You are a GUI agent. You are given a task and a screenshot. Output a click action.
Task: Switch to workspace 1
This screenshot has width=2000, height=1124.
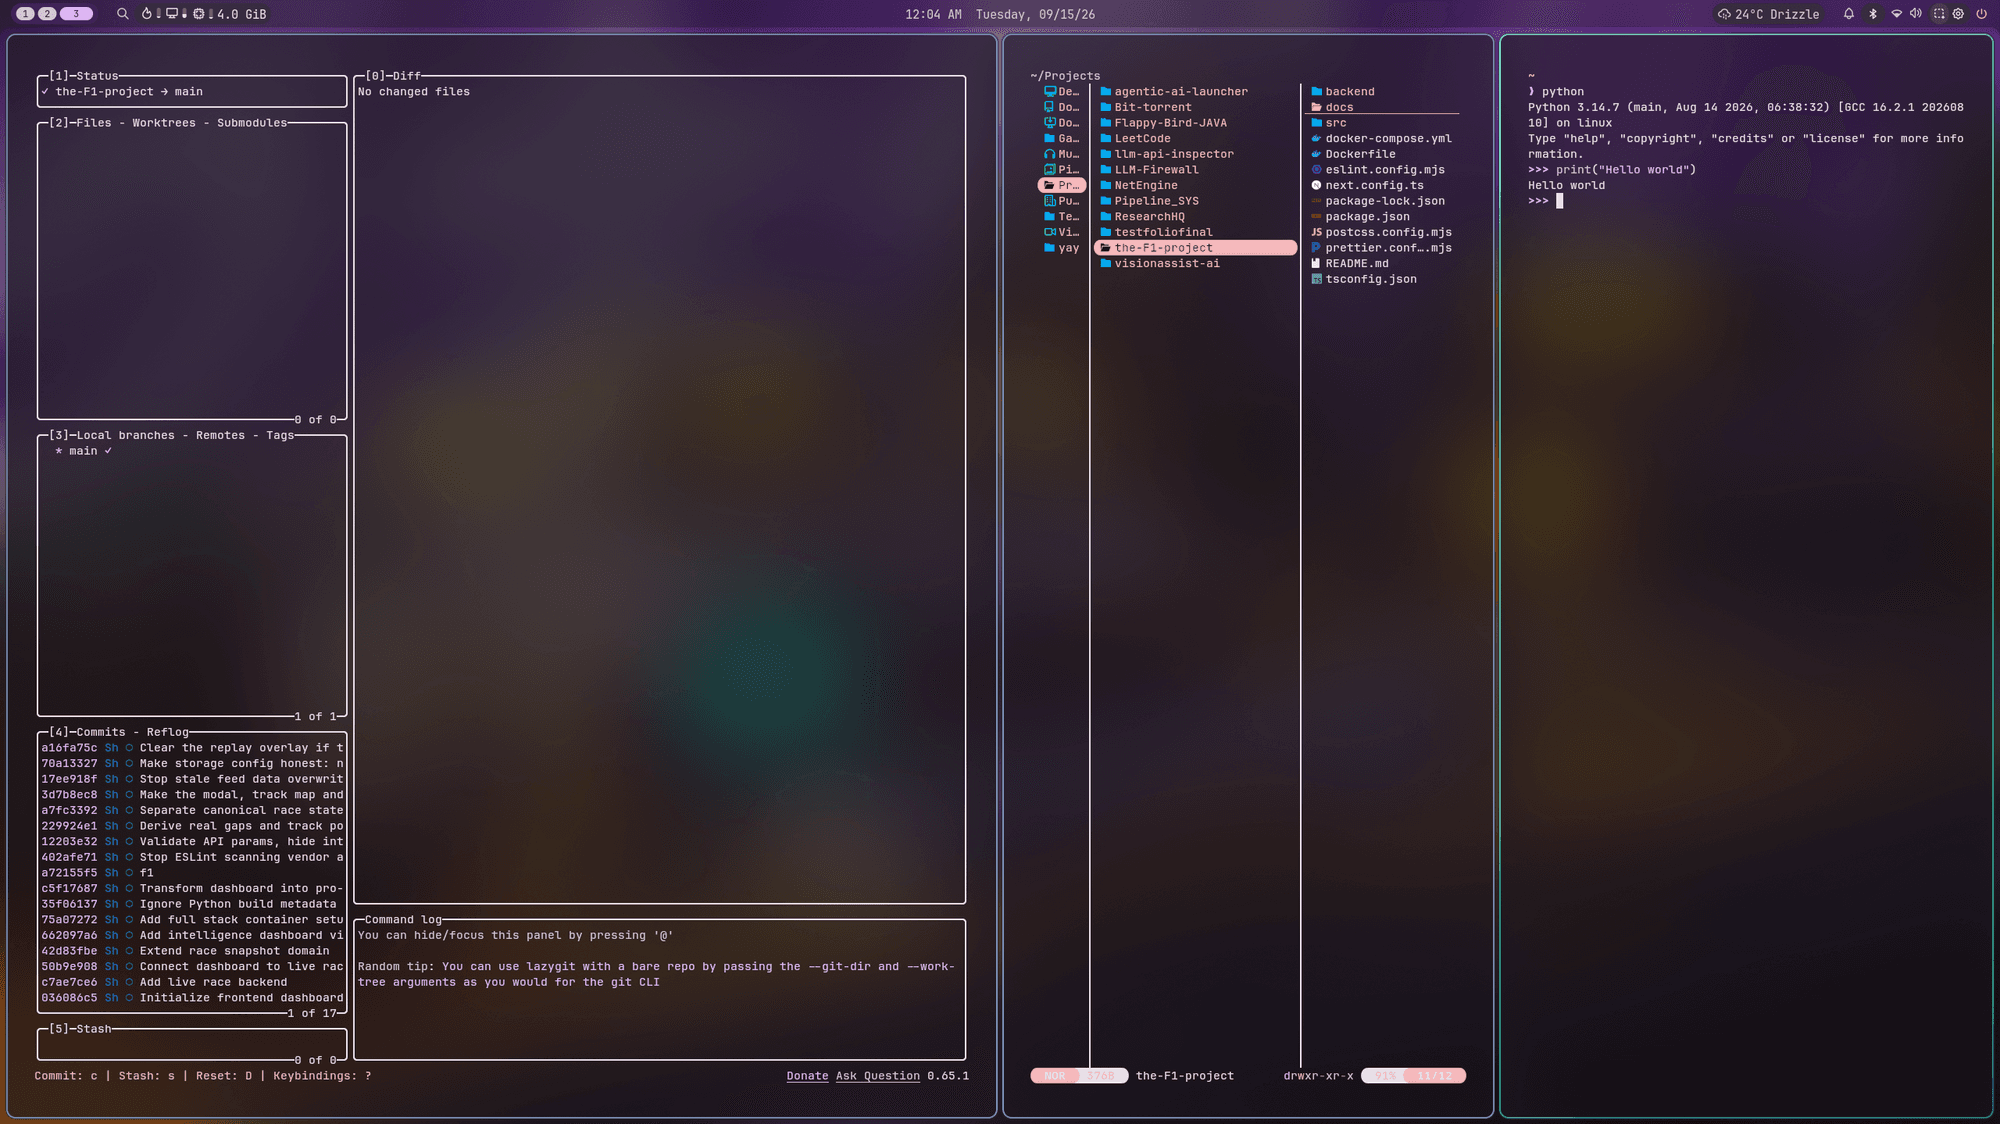[25, 14]
